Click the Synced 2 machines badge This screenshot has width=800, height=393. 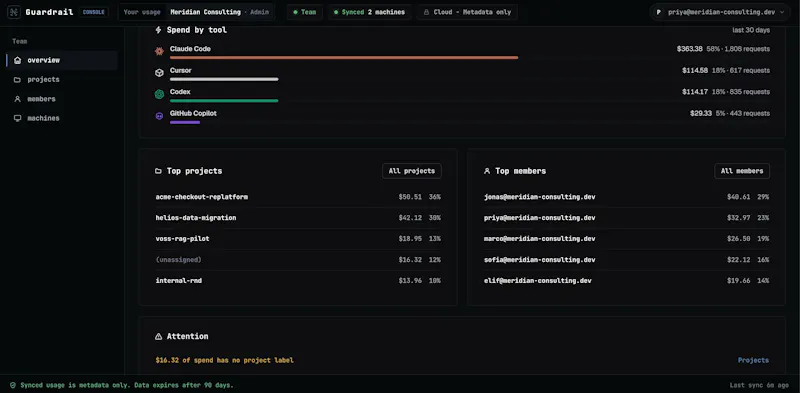coord(369,12)
